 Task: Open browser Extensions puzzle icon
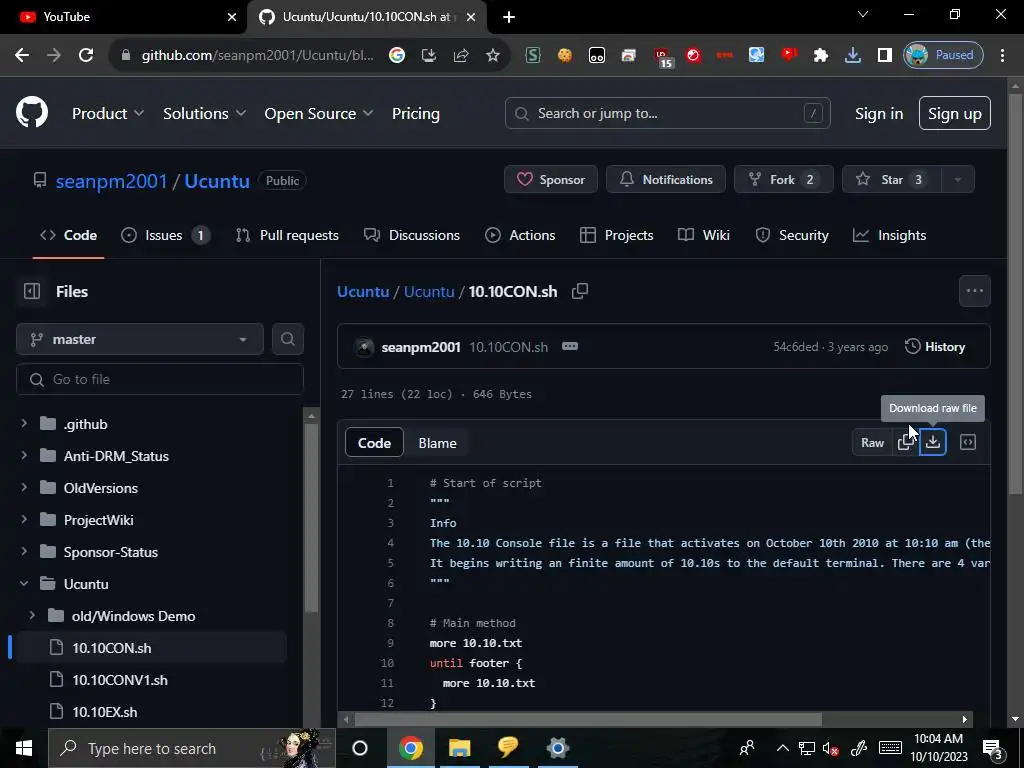click(821, 55)
